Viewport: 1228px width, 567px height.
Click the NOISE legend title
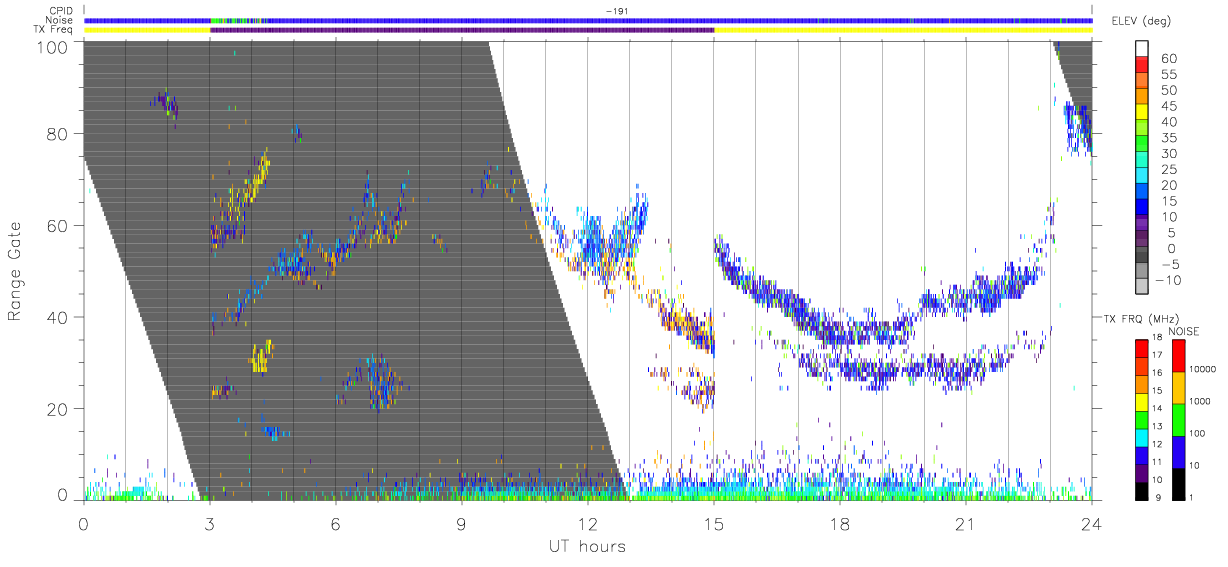point(1186,331)
